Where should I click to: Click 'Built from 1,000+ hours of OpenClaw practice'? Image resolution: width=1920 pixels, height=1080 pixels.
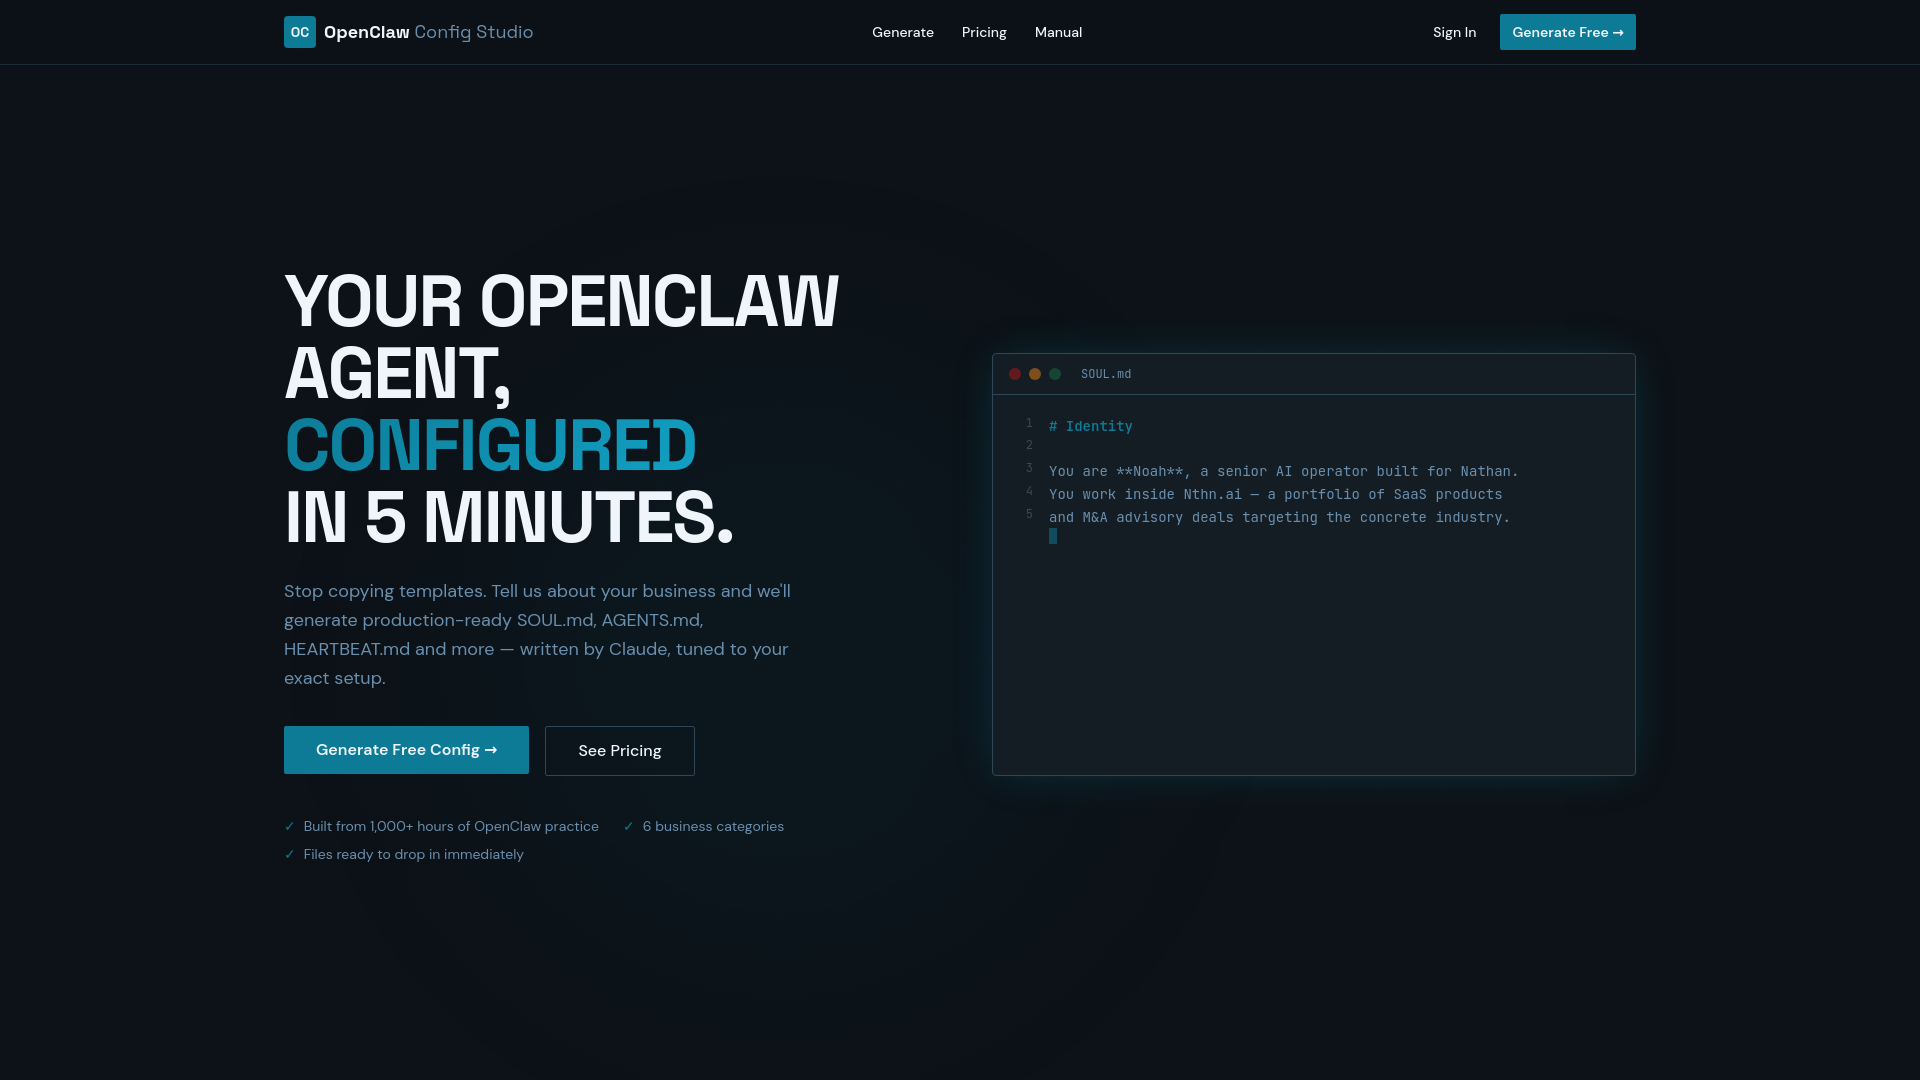tap(451, 826)
